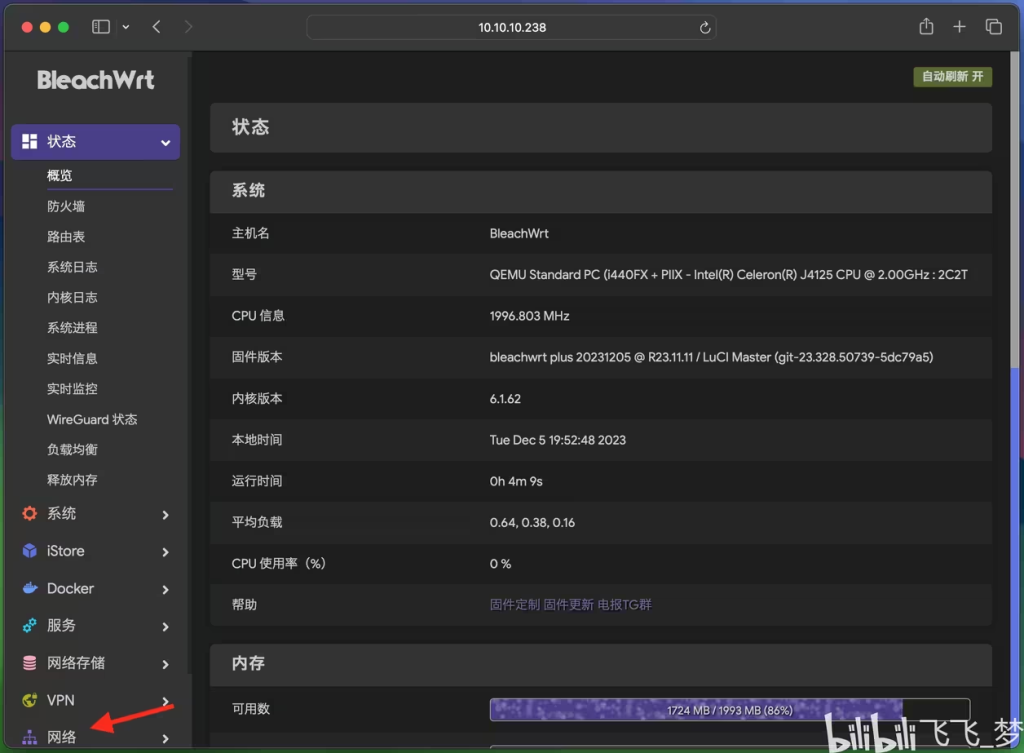Screen dimensions: 1024x753
Task: Click the hostname value BleachWrt
Action: [x=519, y=234]
